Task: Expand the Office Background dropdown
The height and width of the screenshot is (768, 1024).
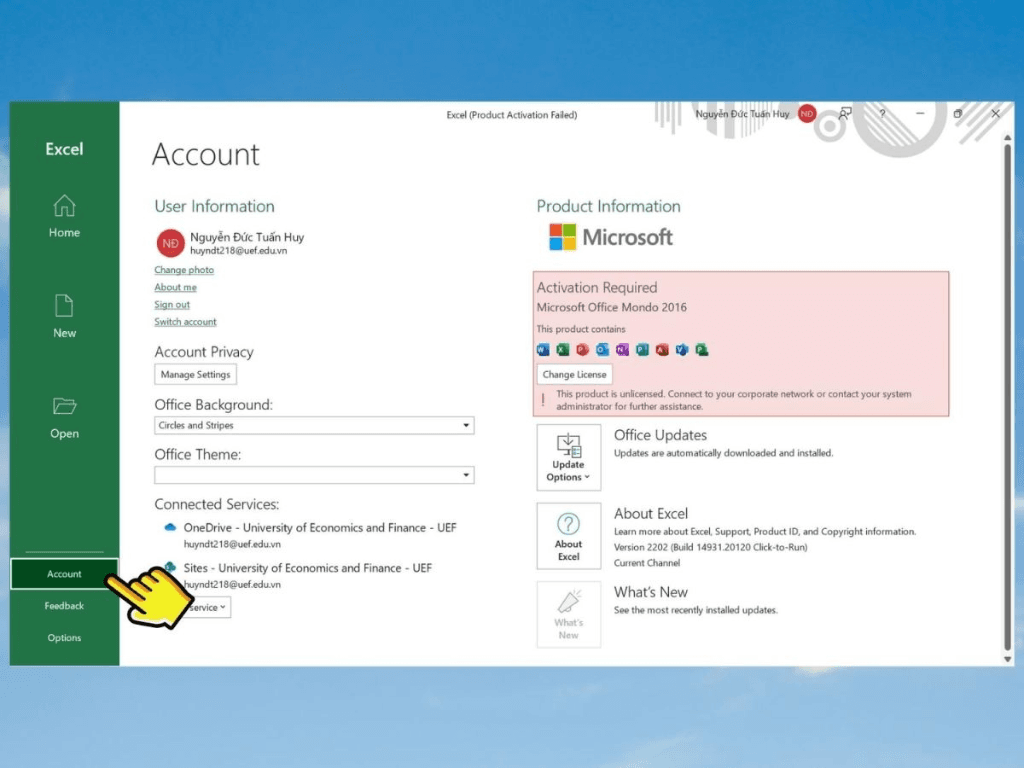Action: [x=466, y=425]
